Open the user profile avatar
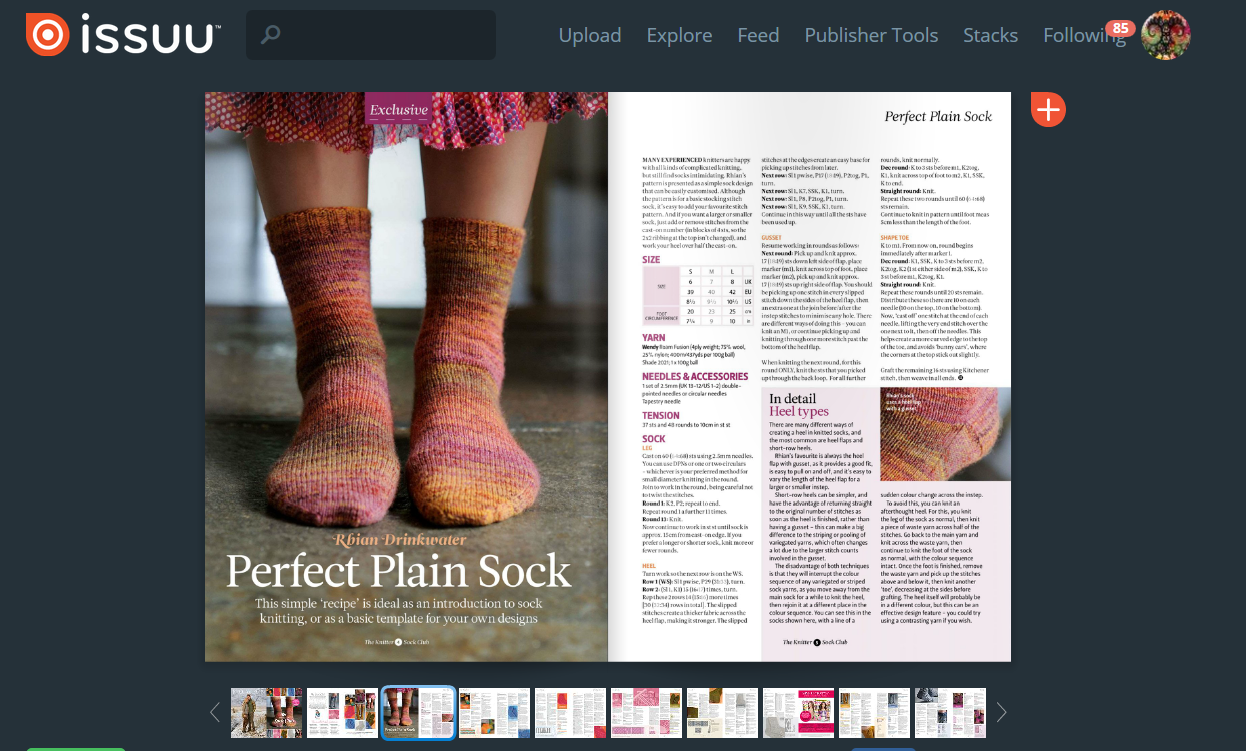 [1165, 35]
